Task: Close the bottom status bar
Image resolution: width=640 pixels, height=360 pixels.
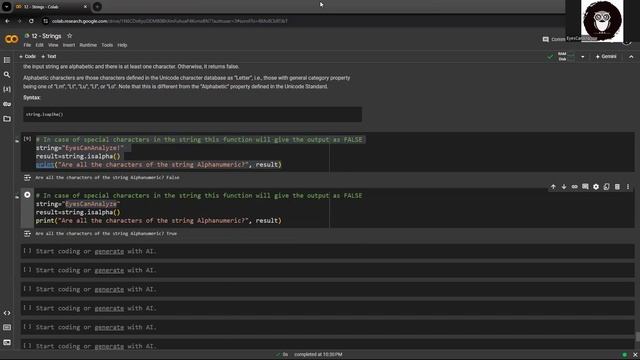Action: [x=635, y=355]
